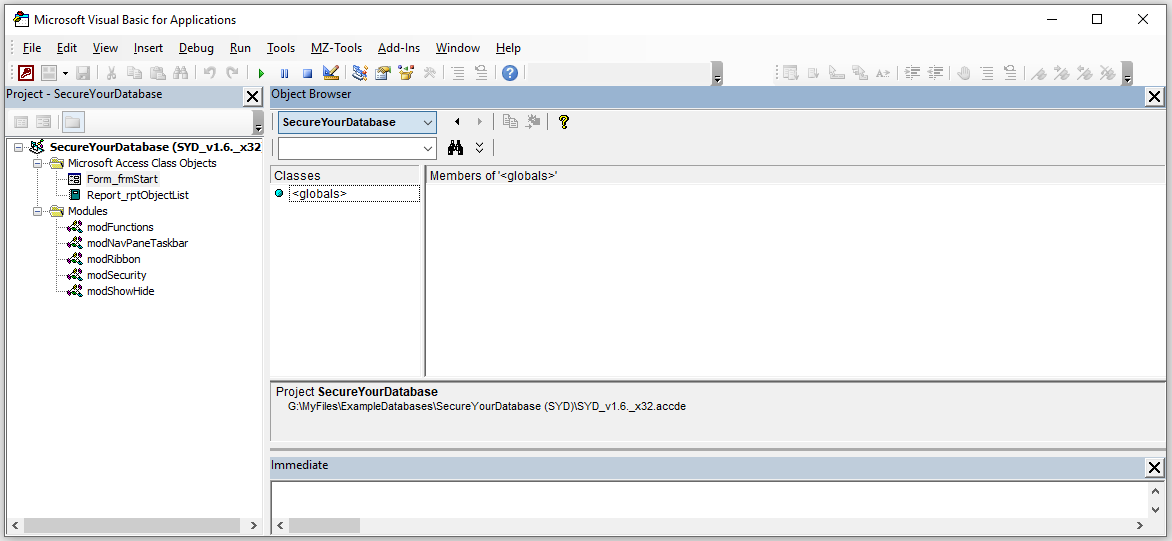Click the Quick Info icon
This screenshot has height=541, width=1172.
[836, 72]
